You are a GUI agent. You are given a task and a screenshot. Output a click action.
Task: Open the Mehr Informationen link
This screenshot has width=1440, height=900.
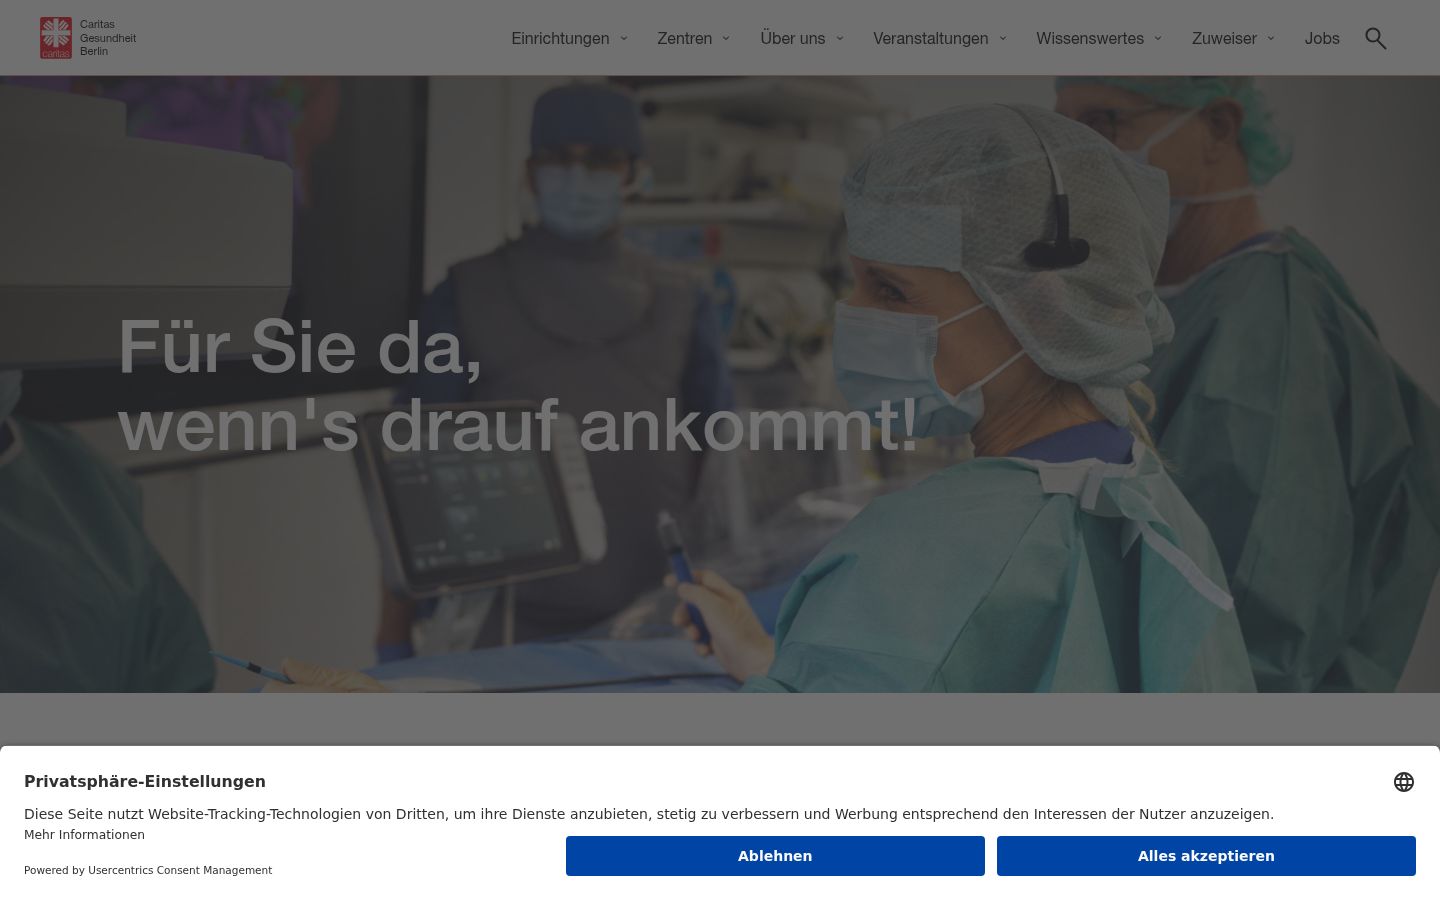(84, 835)
